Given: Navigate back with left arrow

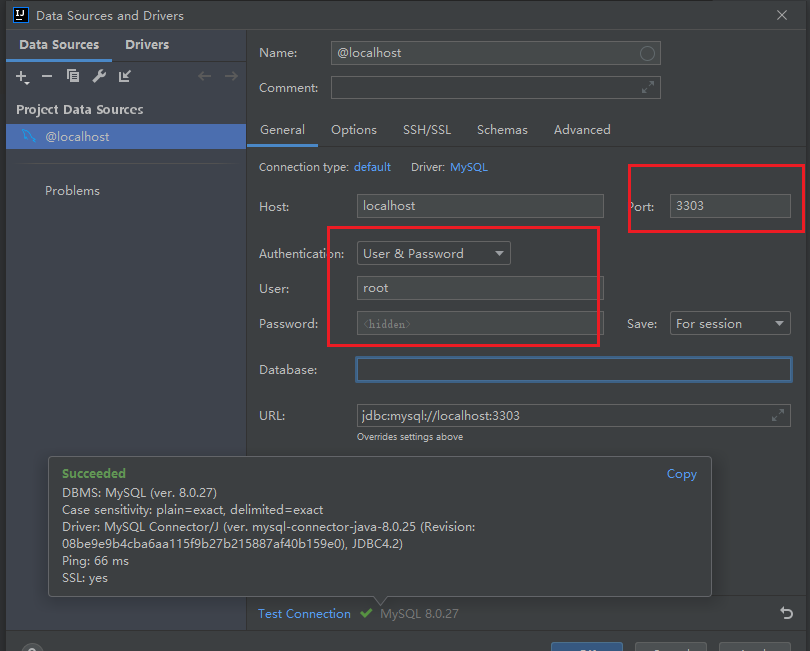Looking at the screenshot, I should (x=205, y=76).
